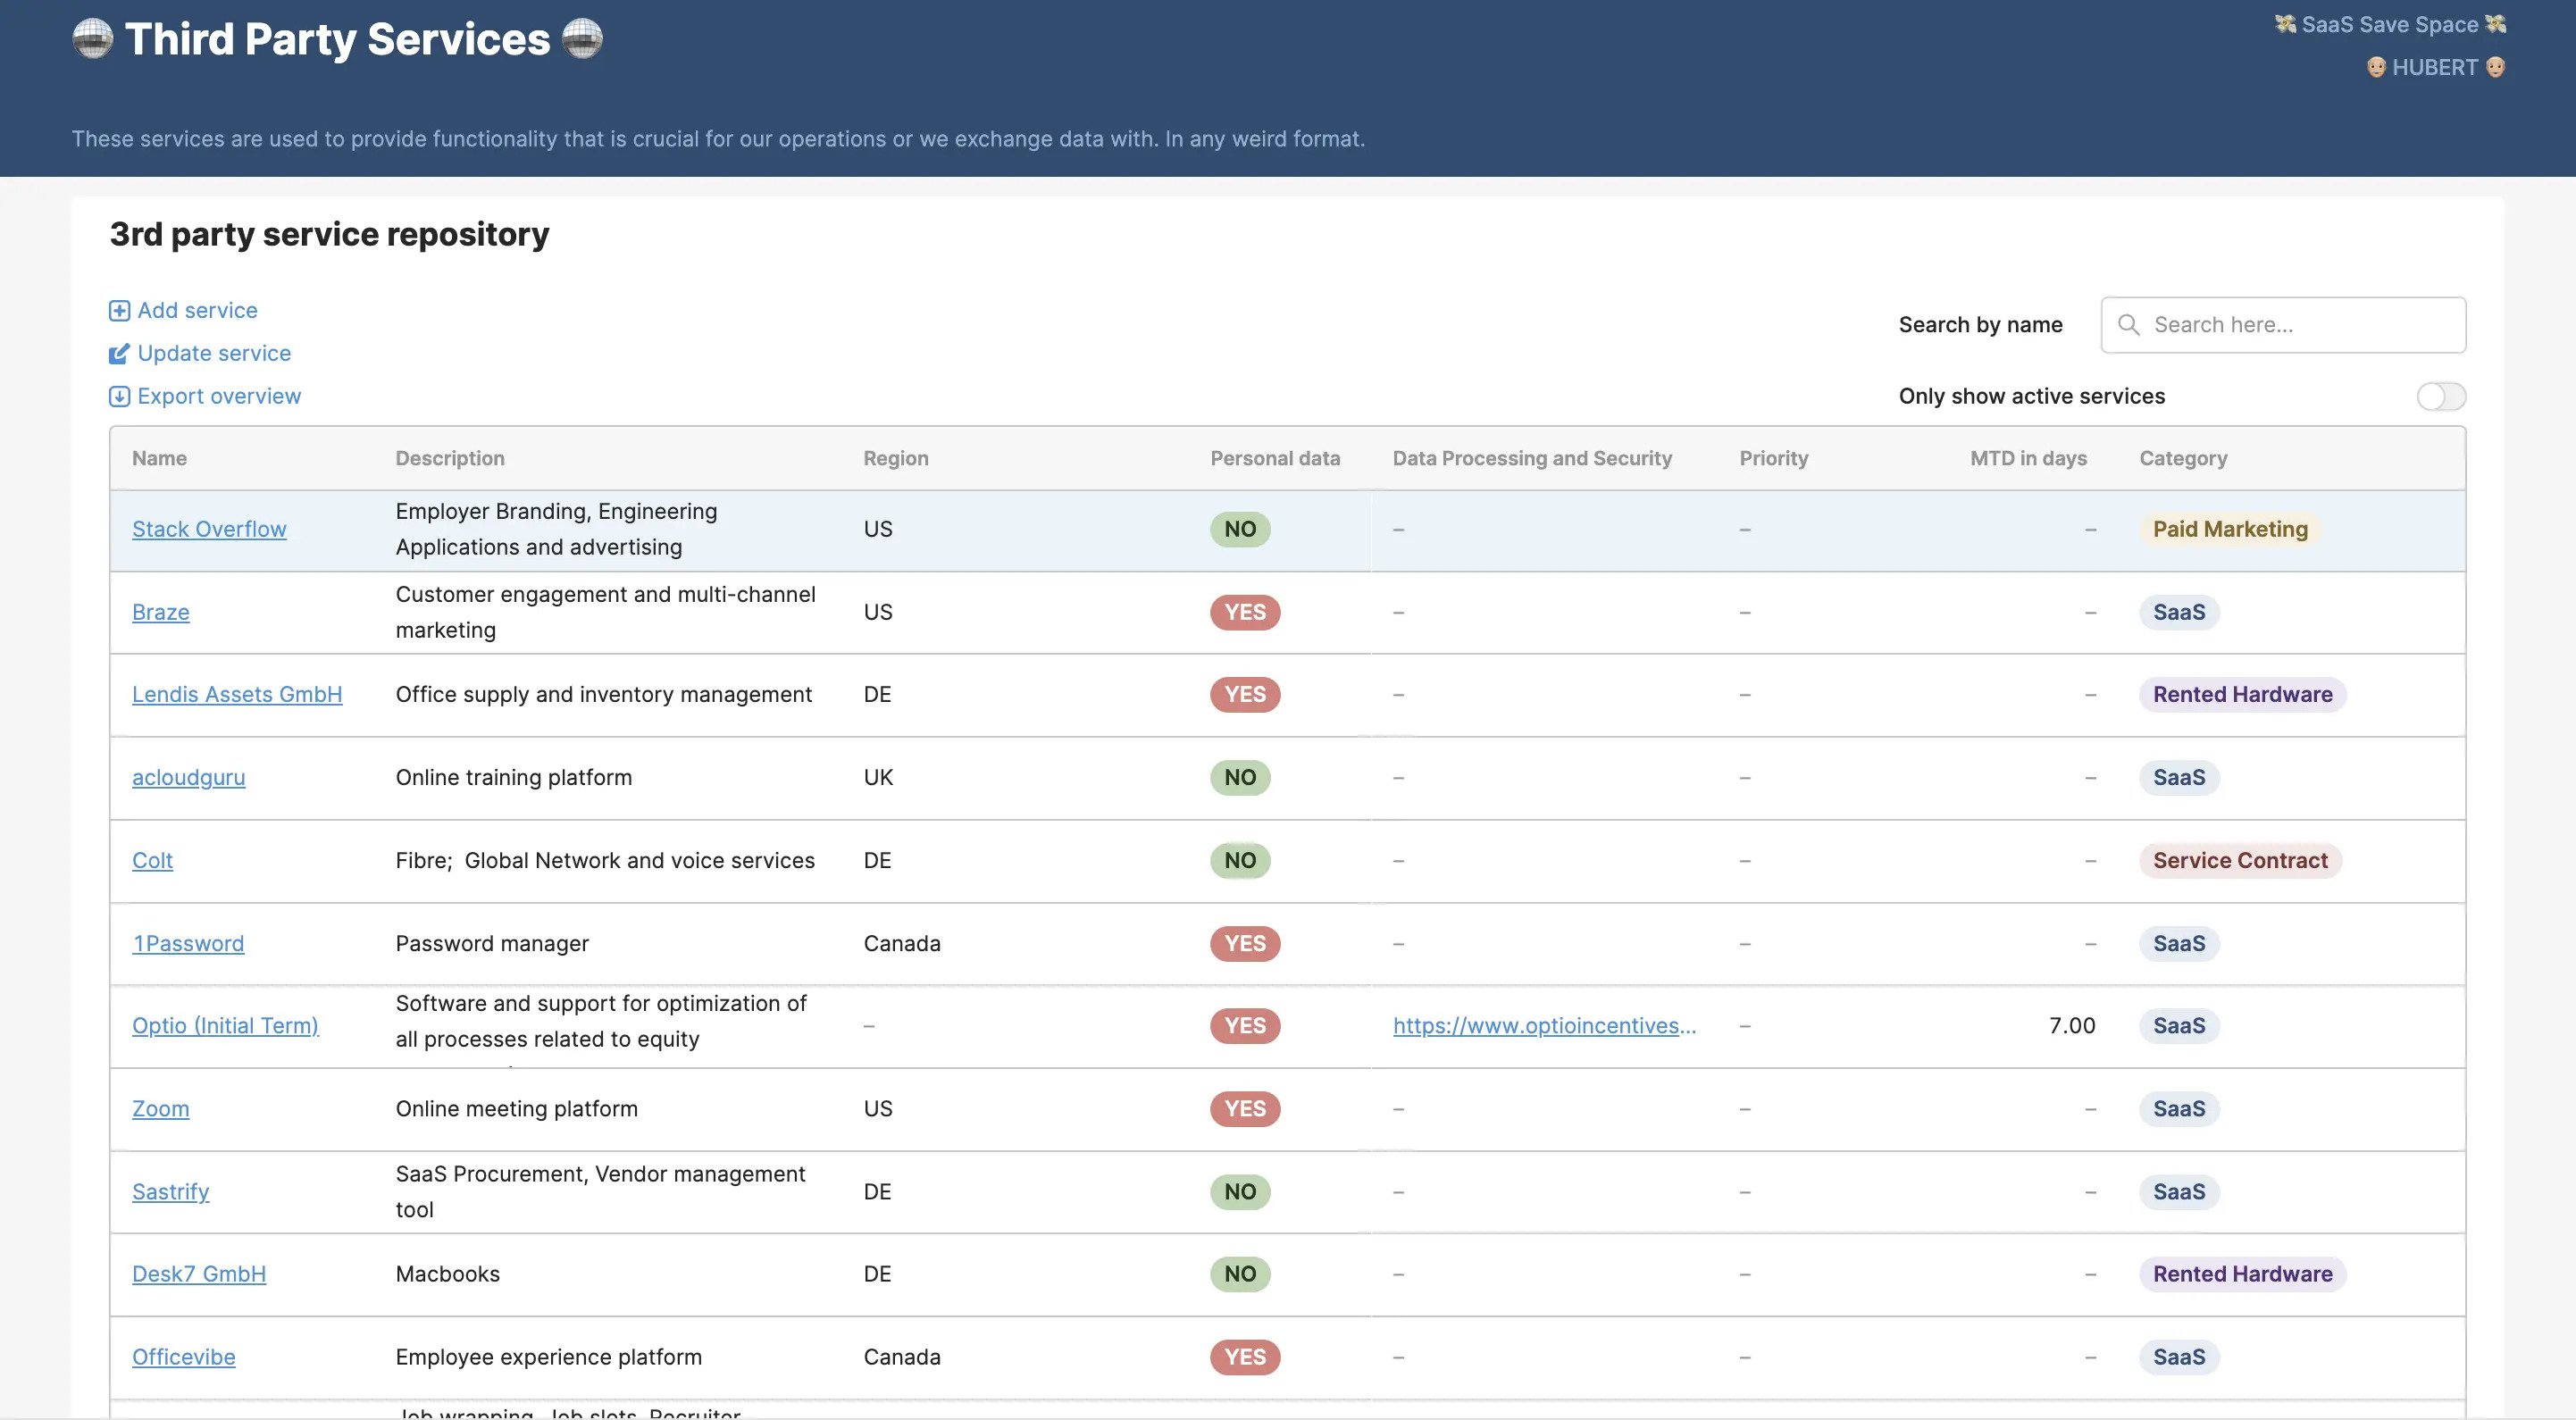Click the emoji left of SaaS Save Space

coord(2285,24)
